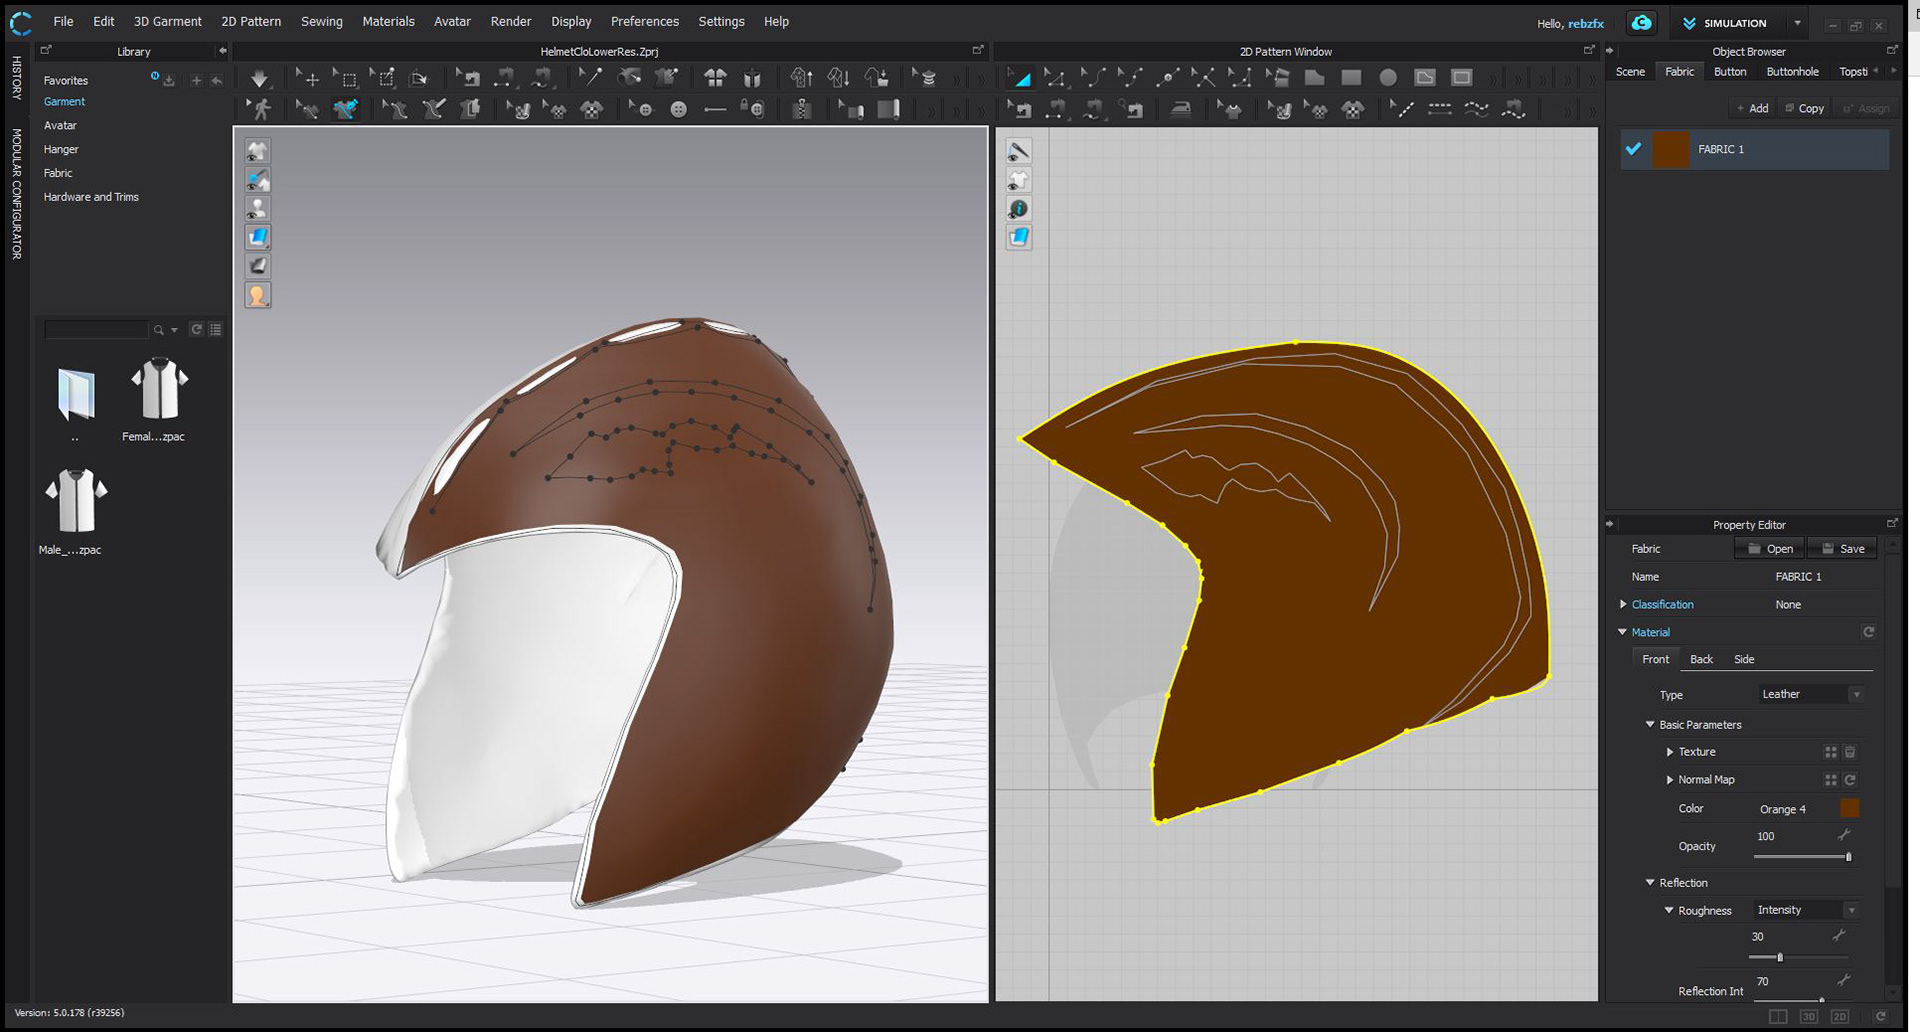The image size is (1920, 1032).
Task: Click the Add button above fabric list
Action: click(1752, 108)
